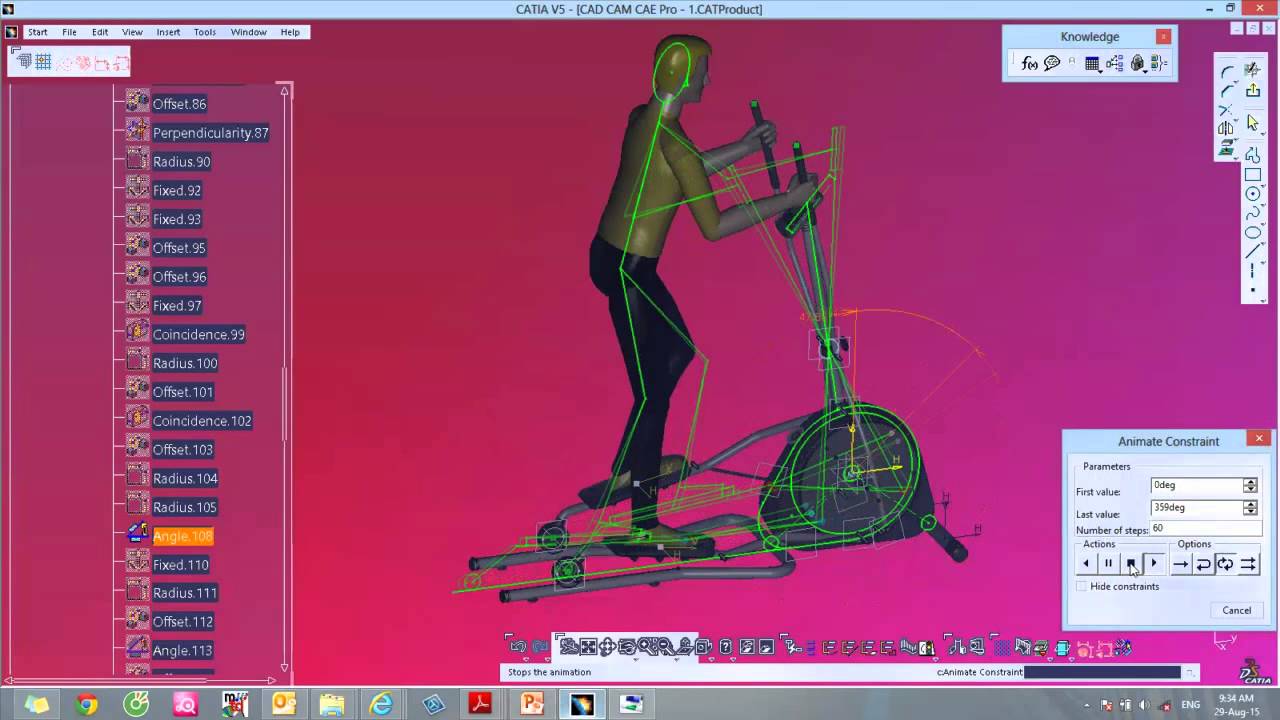Select the Loop animation option
The width and height of the screenshot is (1280, 720).
click(1225, 564)
